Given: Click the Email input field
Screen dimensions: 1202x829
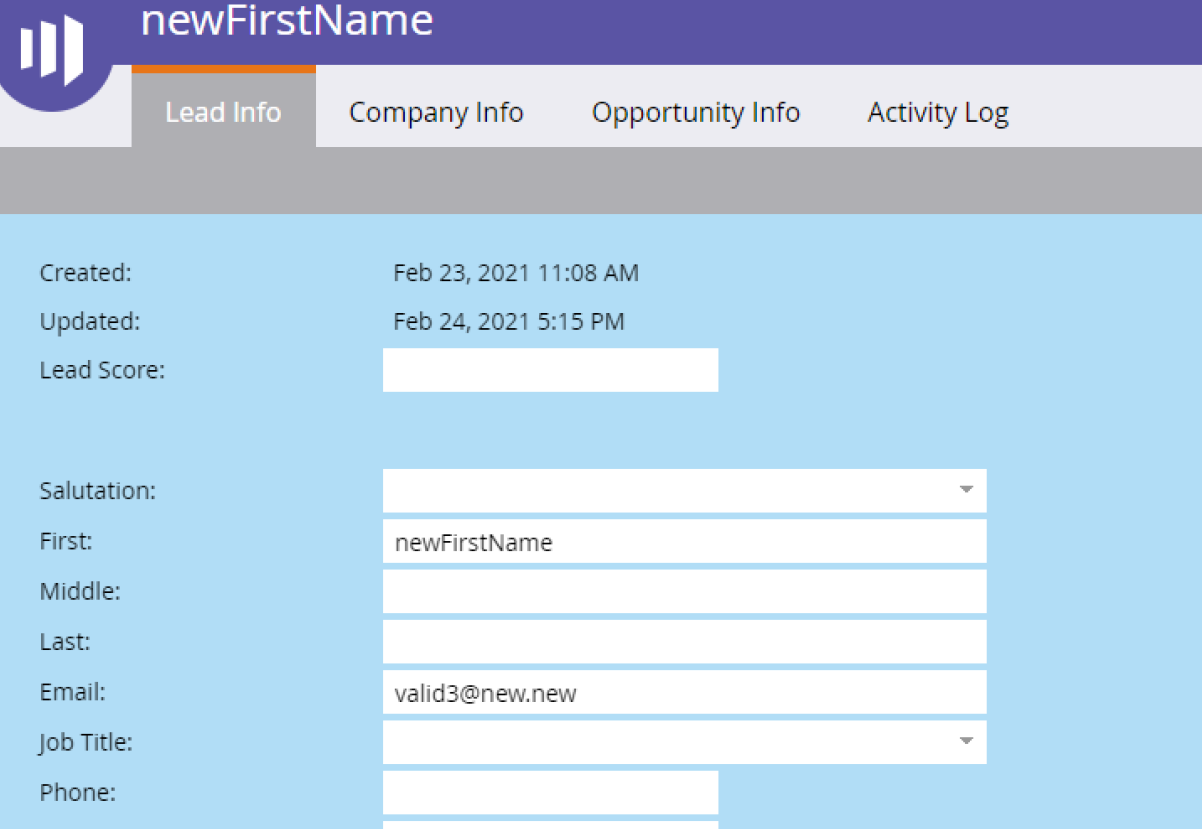Looking at the screenshot, I should click(684, 692).
